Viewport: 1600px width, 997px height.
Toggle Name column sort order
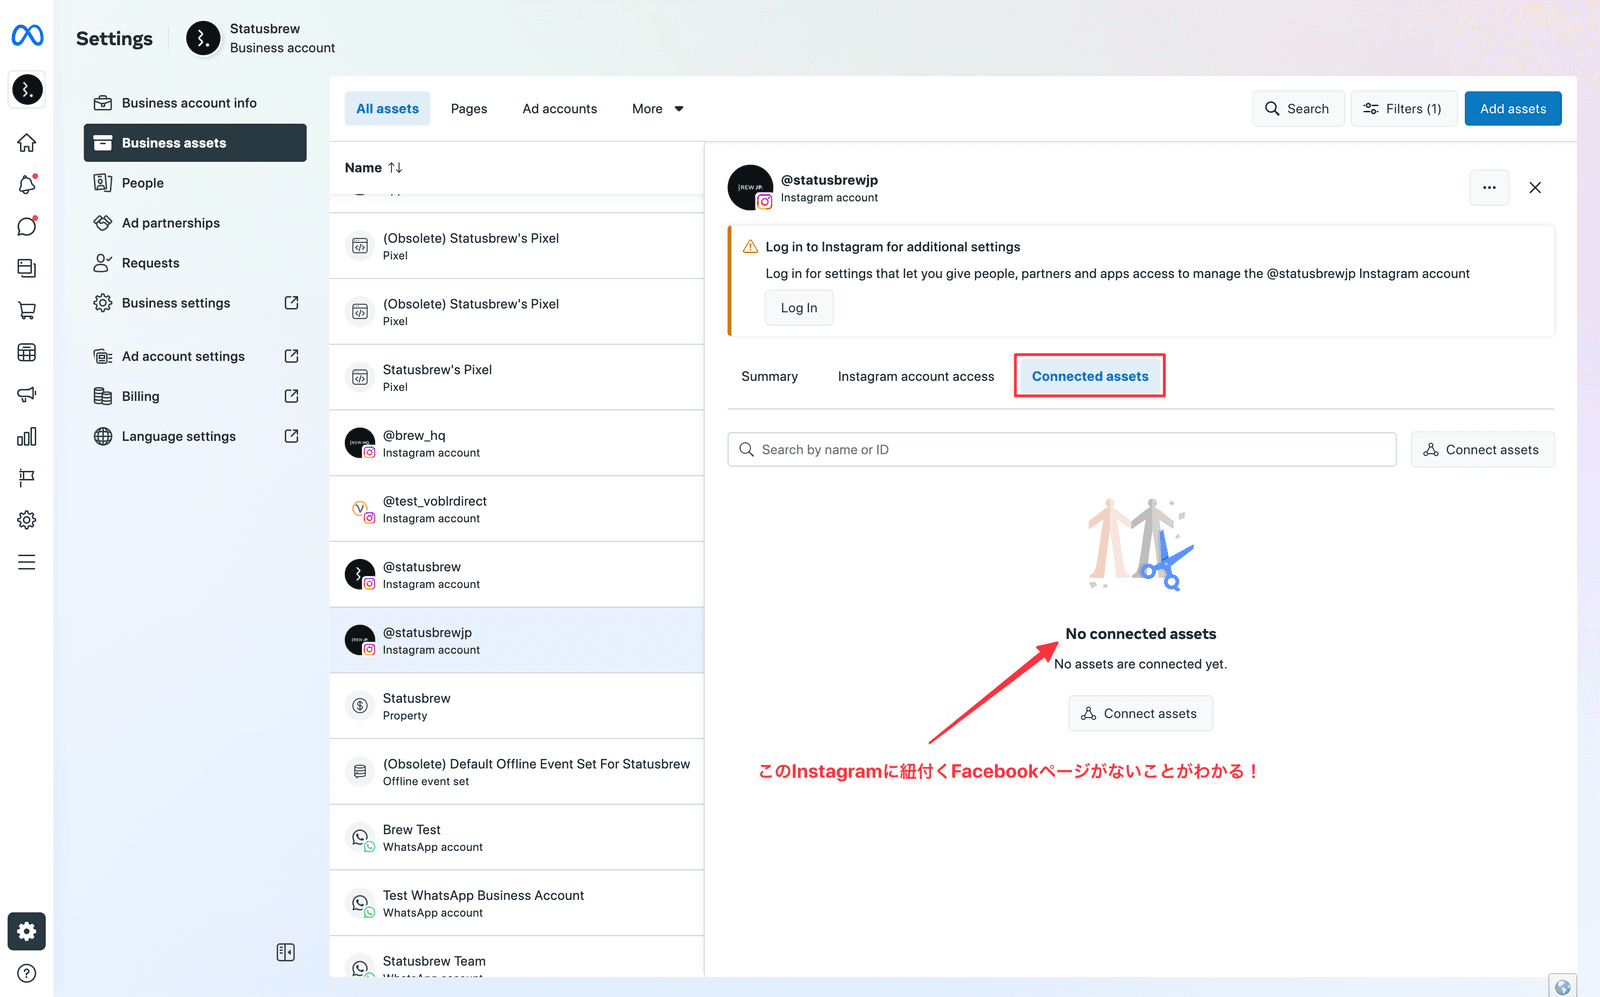[x=395, y=168]
